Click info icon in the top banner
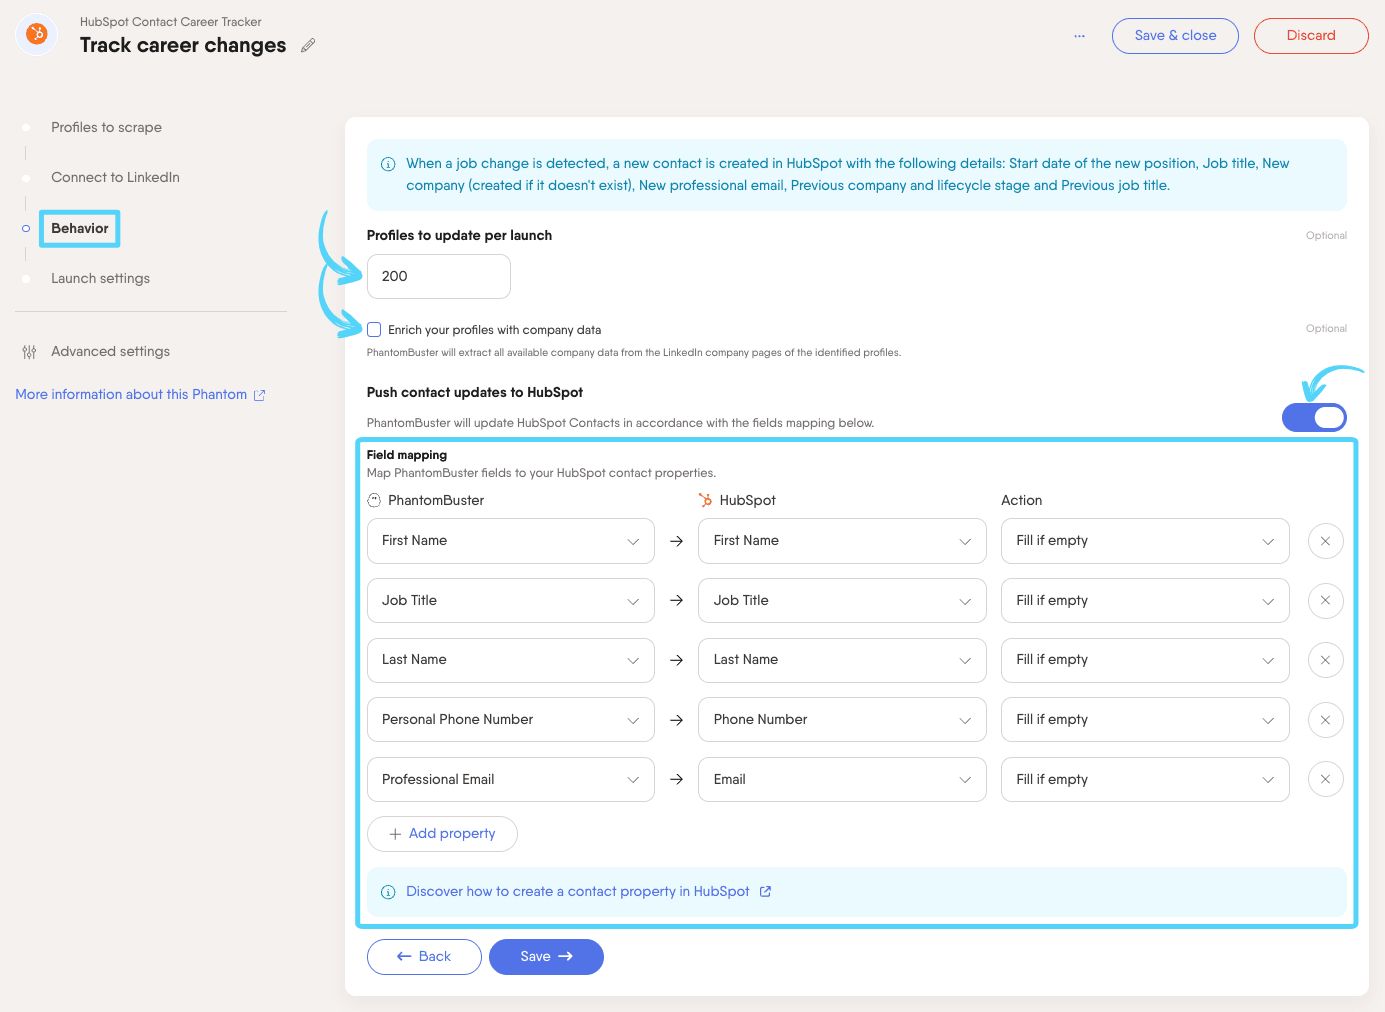The height and width of the screenshot is (1012, 1385). pyautogui.click(x=388, y=164)
